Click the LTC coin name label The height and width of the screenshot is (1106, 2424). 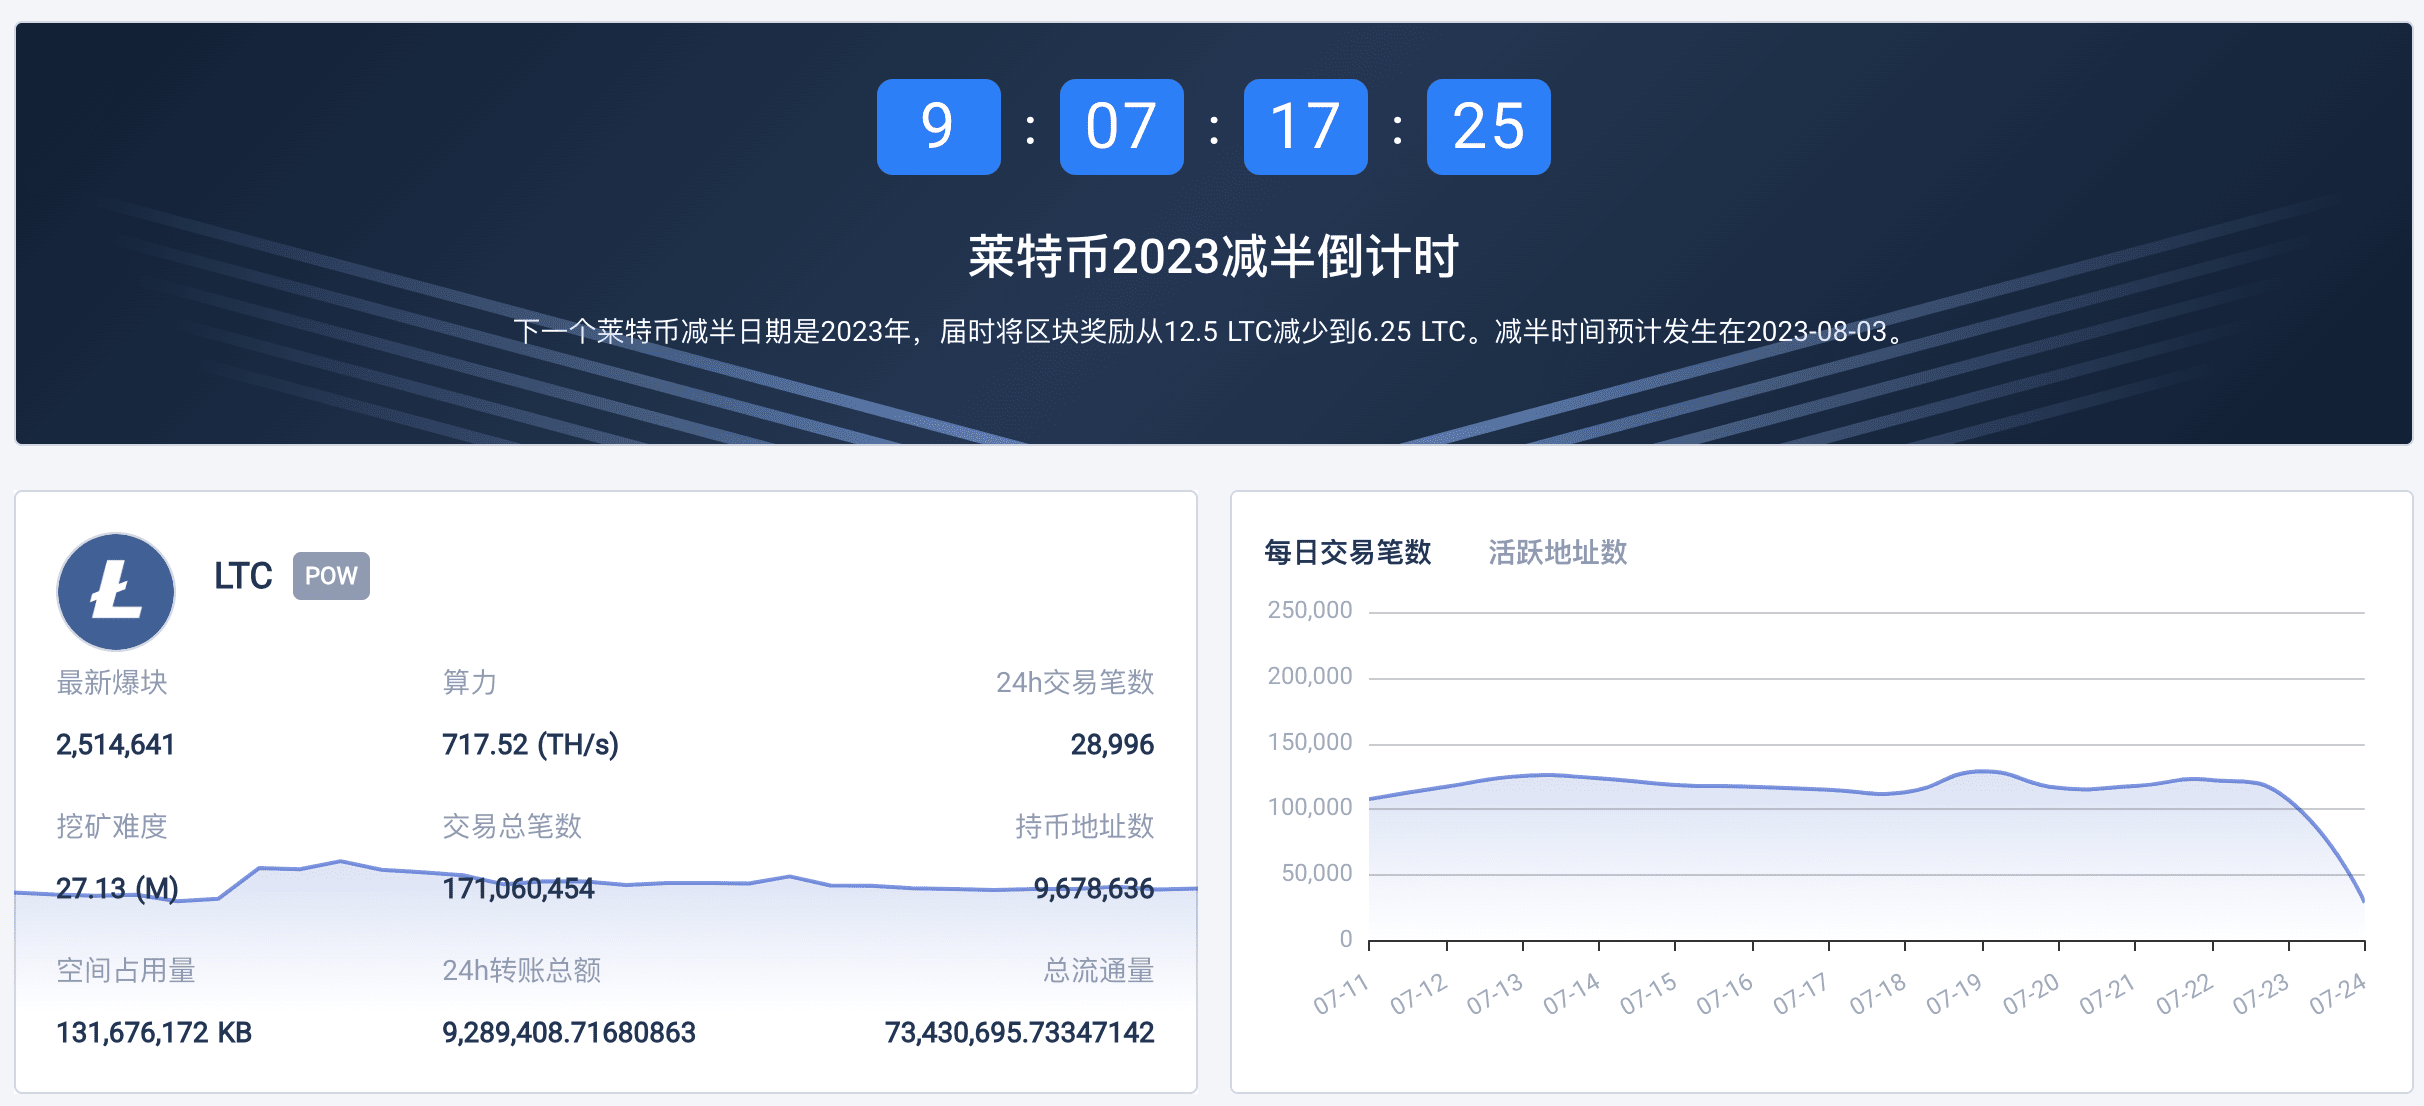243,576
